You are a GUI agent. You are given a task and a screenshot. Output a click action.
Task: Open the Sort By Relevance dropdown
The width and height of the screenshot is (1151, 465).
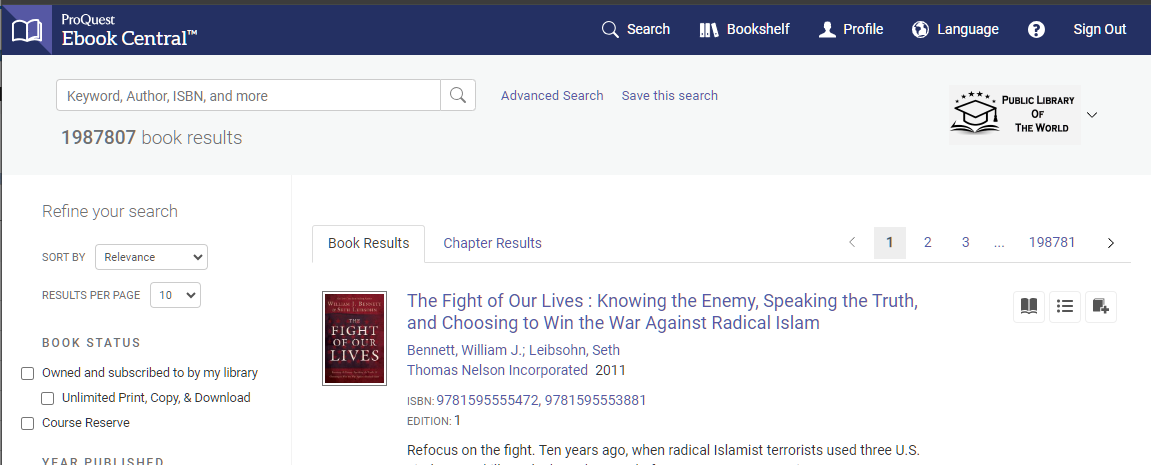[151, 257]
